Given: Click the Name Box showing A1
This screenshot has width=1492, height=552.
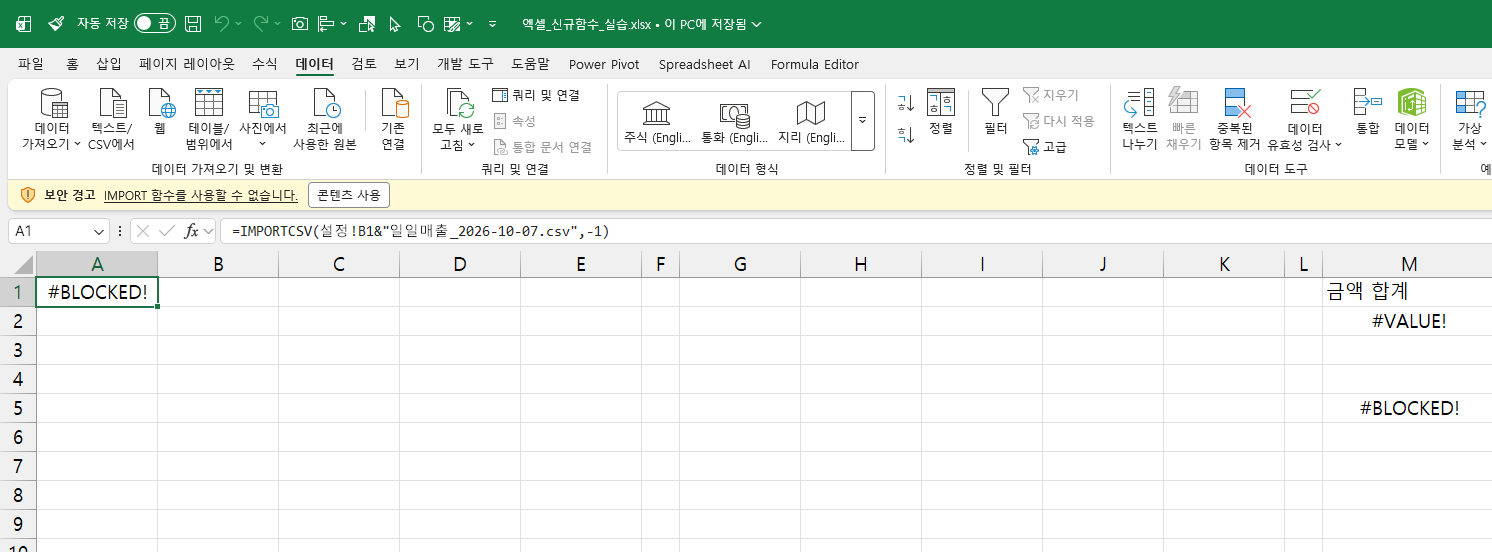Looking at the screenshot, I should click(x=50, y=231).
